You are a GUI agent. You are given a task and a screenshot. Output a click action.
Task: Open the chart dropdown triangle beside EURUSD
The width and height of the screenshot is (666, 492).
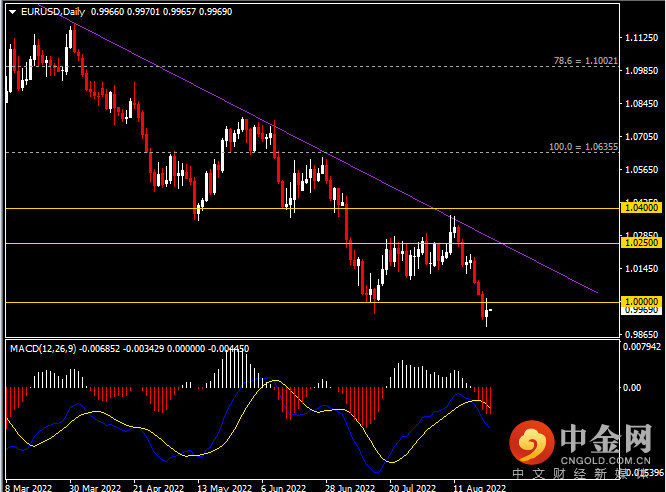pos(12,12)
